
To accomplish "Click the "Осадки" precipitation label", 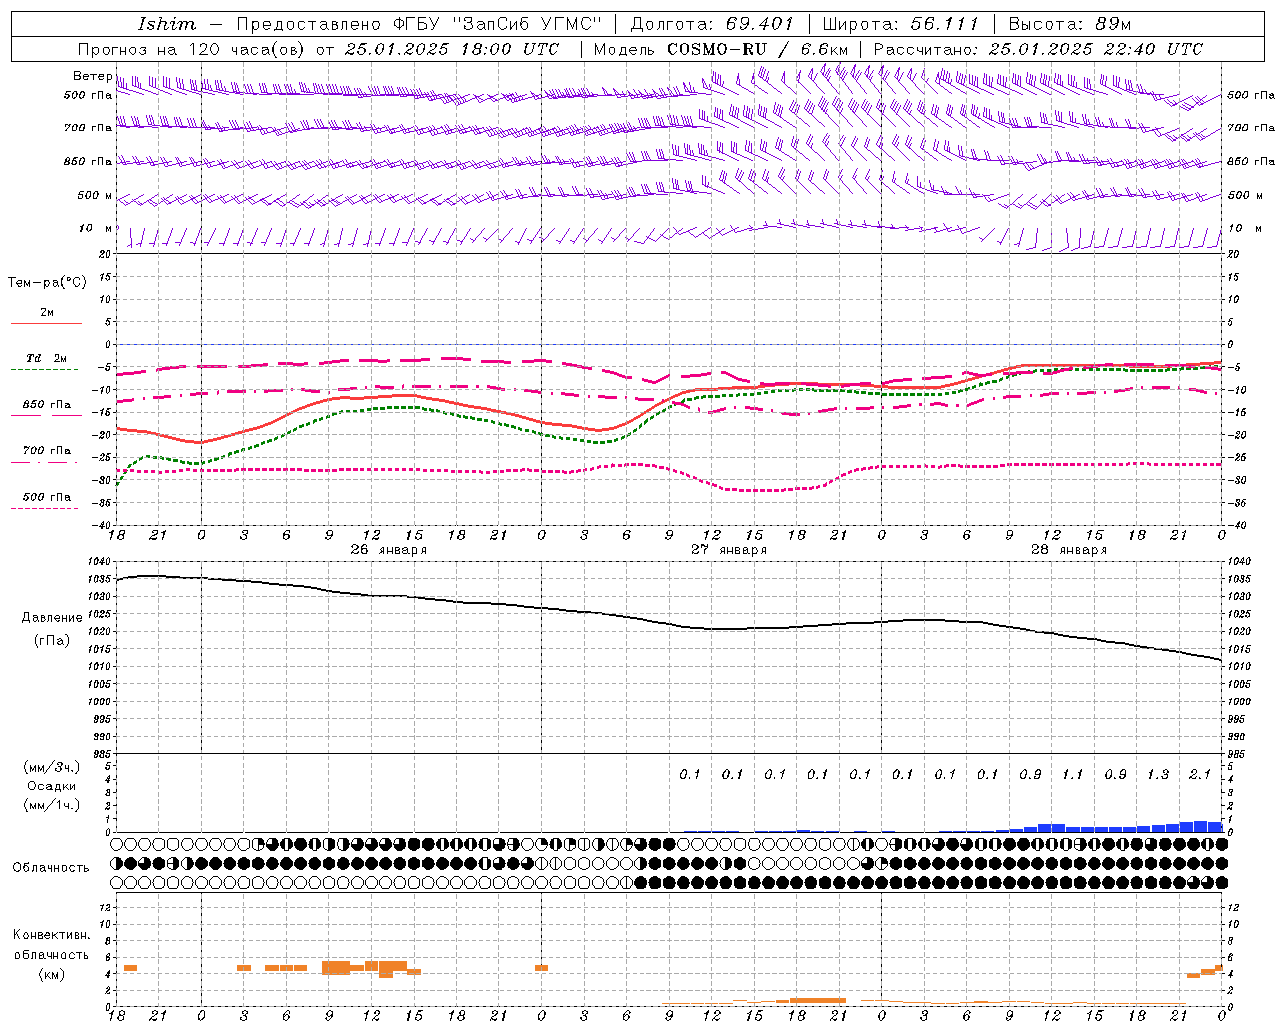I will coord(52,786).
